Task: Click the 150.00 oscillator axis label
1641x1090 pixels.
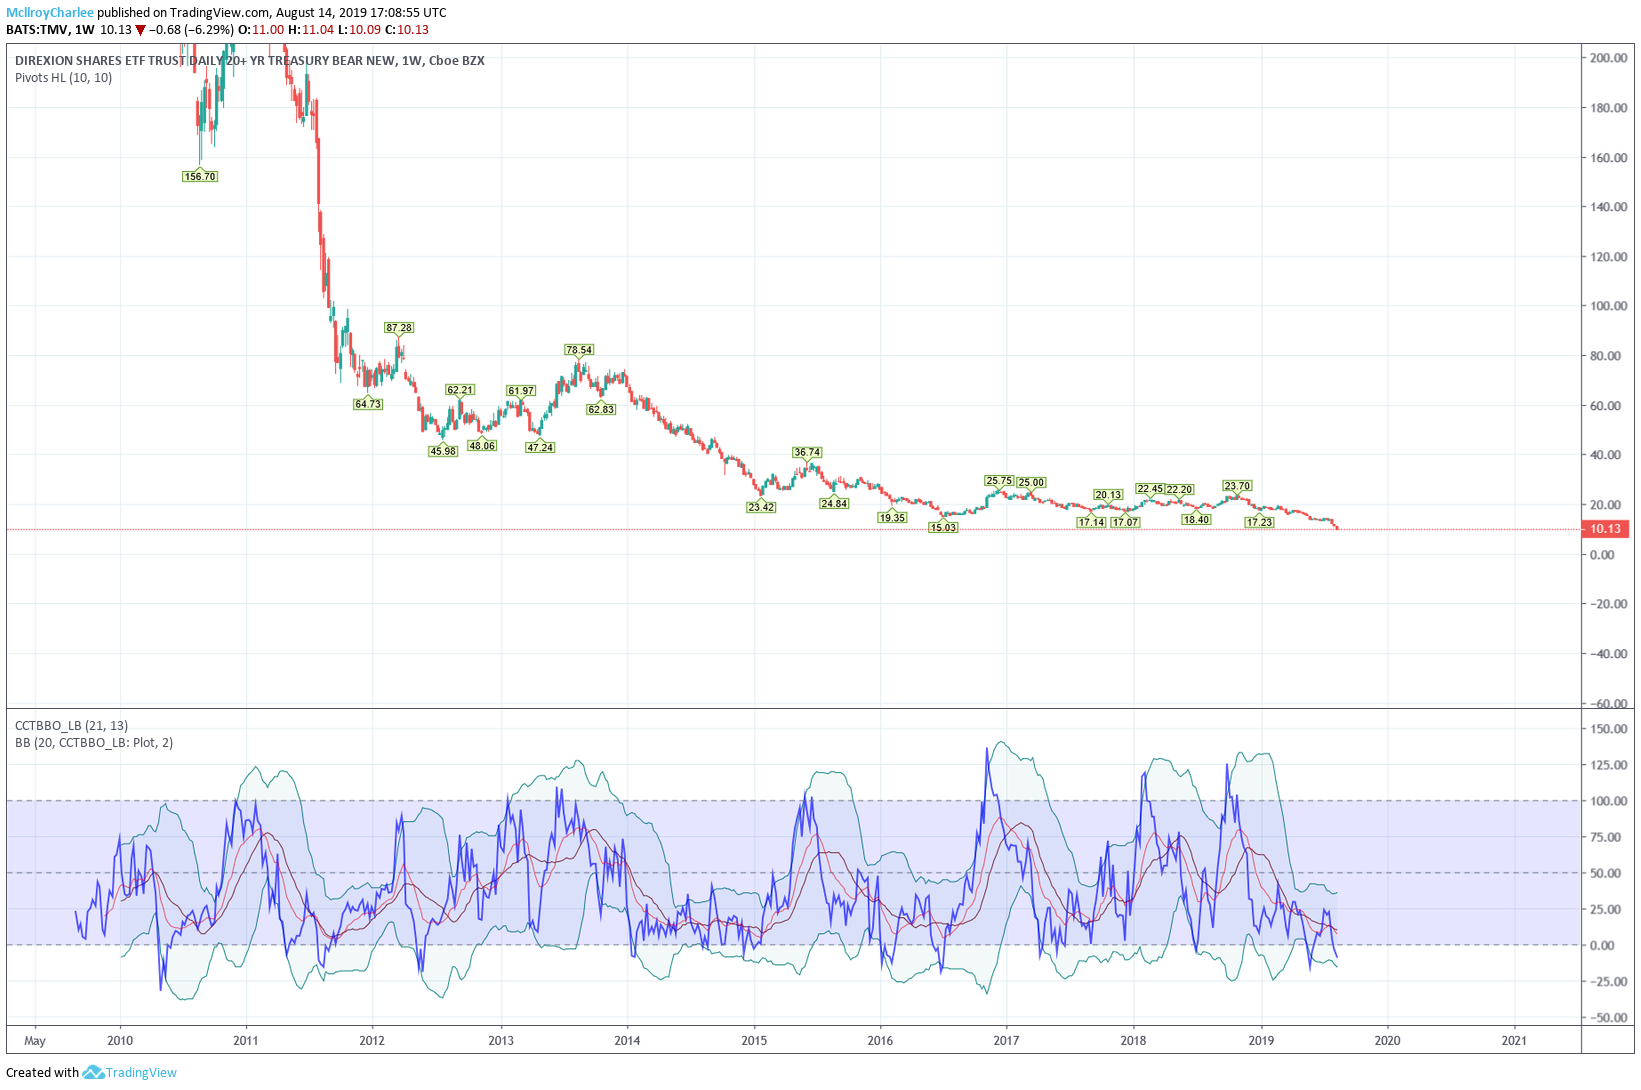Action: coord(1609,729)
